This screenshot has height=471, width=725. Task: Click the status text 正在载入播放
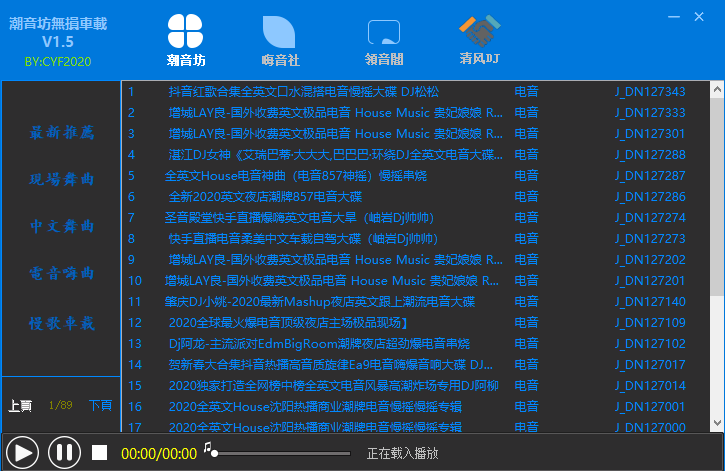point(402,453)
